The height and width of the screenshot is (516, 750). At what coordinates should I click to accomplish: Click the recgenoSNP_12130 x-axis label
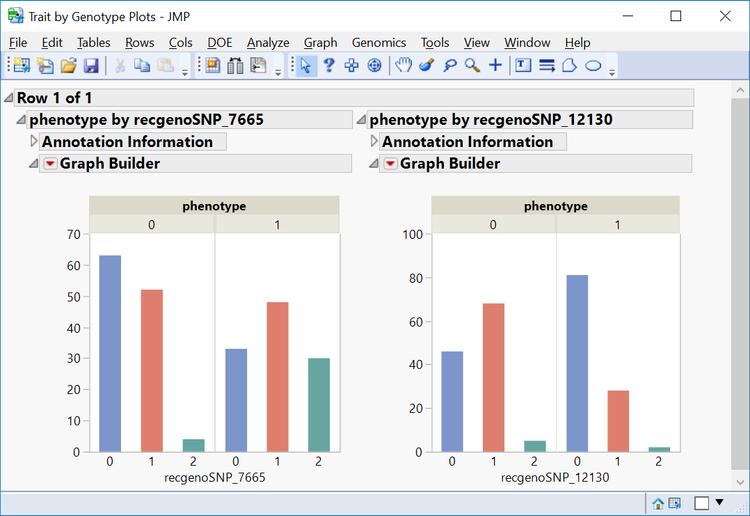(x=555, y=477)
